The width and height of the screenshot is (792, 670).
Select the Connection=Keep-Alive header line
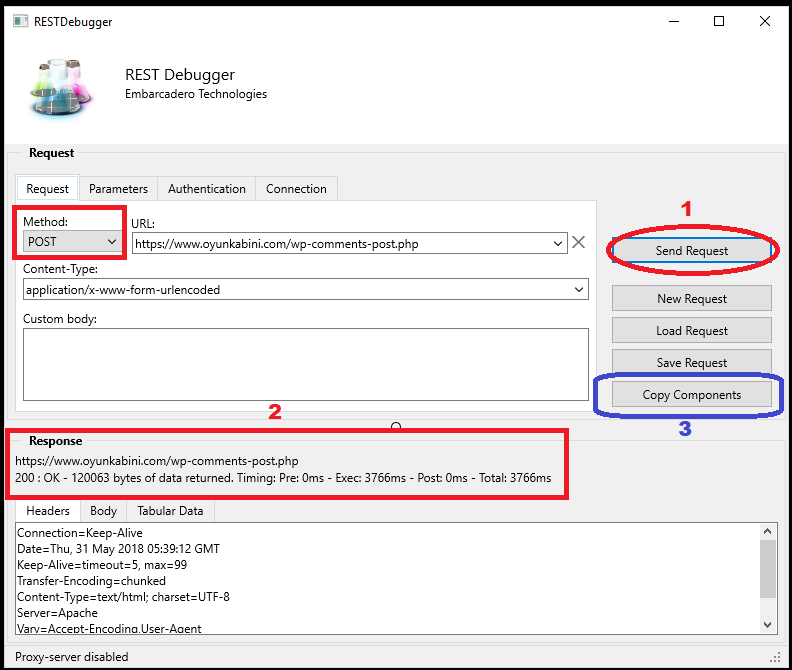pos(80,533)
